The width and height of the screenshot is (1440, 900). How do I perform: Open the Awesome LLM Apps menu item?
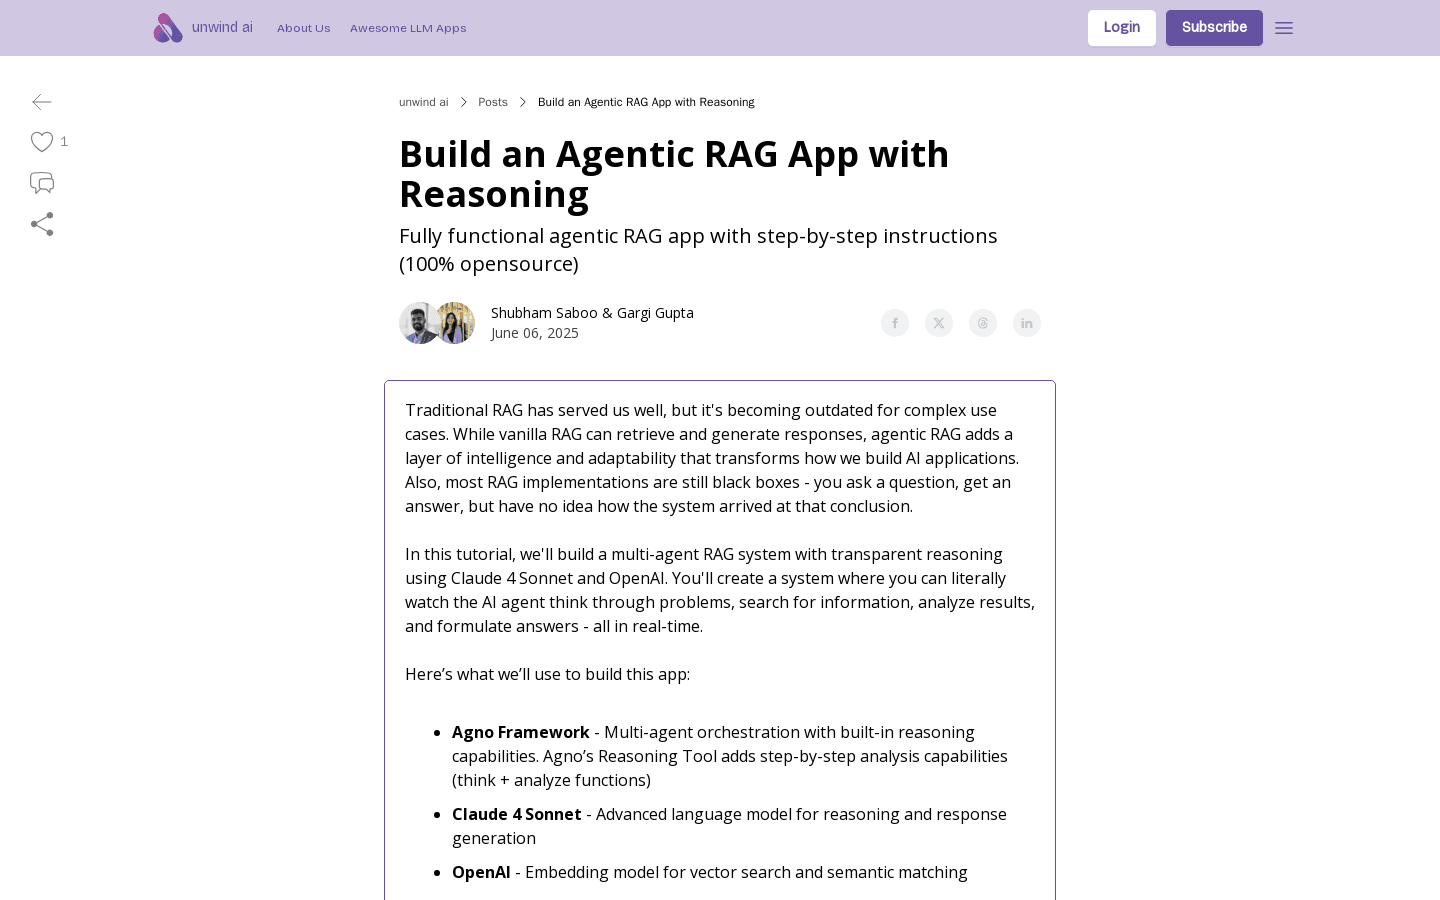point(408,28)
